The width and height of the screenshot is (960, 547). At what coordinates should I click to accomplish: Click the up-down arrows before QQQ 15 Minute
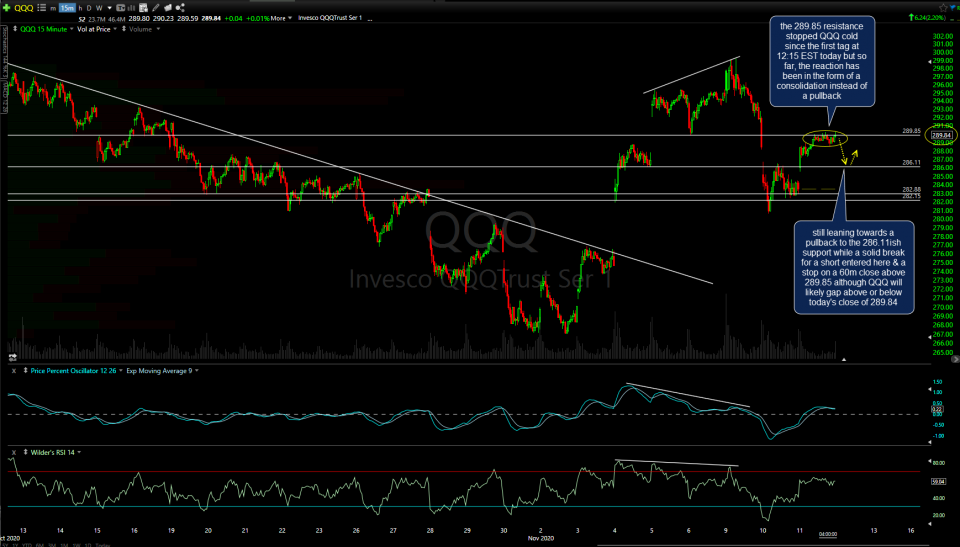coord(15,29)
